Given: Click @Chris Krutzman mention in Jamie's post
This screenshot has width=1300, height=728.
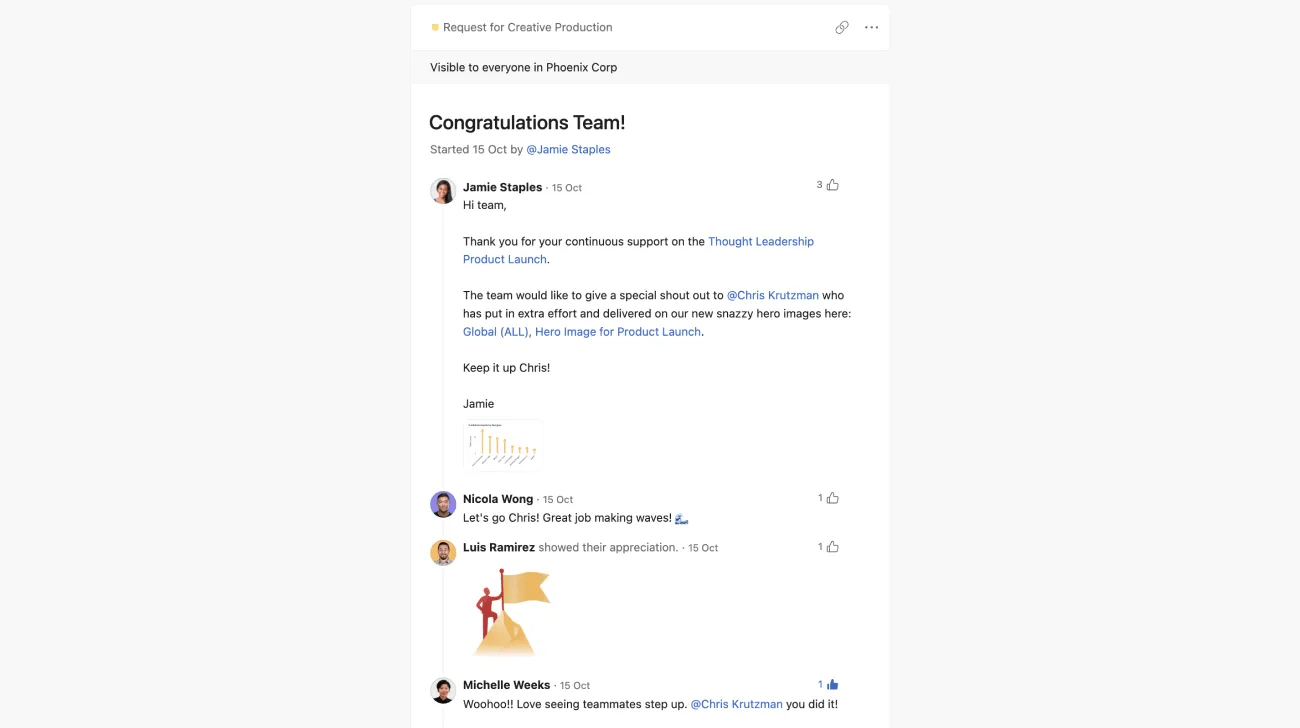Looking at the screenshot, I should pyautogui.click(x=773, y=295).
